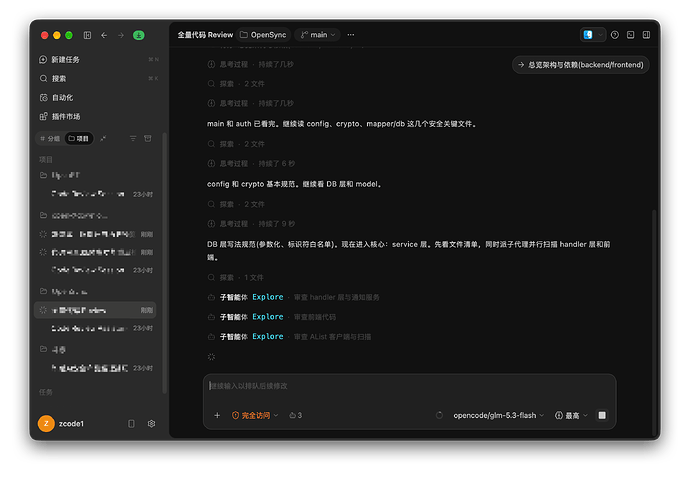Open the opencode/glm-5.3-flash model dropdown
This screenshot has height=479, width=690.
coord(499,415)
